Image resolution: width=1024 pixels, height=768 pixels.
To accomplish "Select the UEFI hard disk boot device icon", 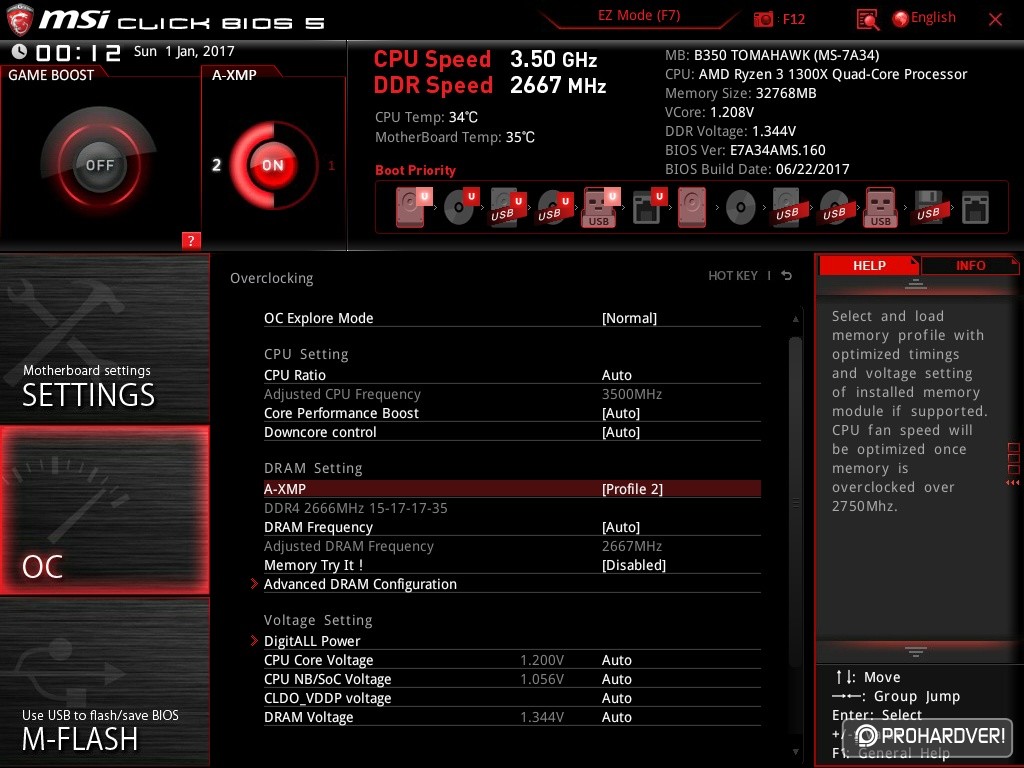I will coord(413,207).
